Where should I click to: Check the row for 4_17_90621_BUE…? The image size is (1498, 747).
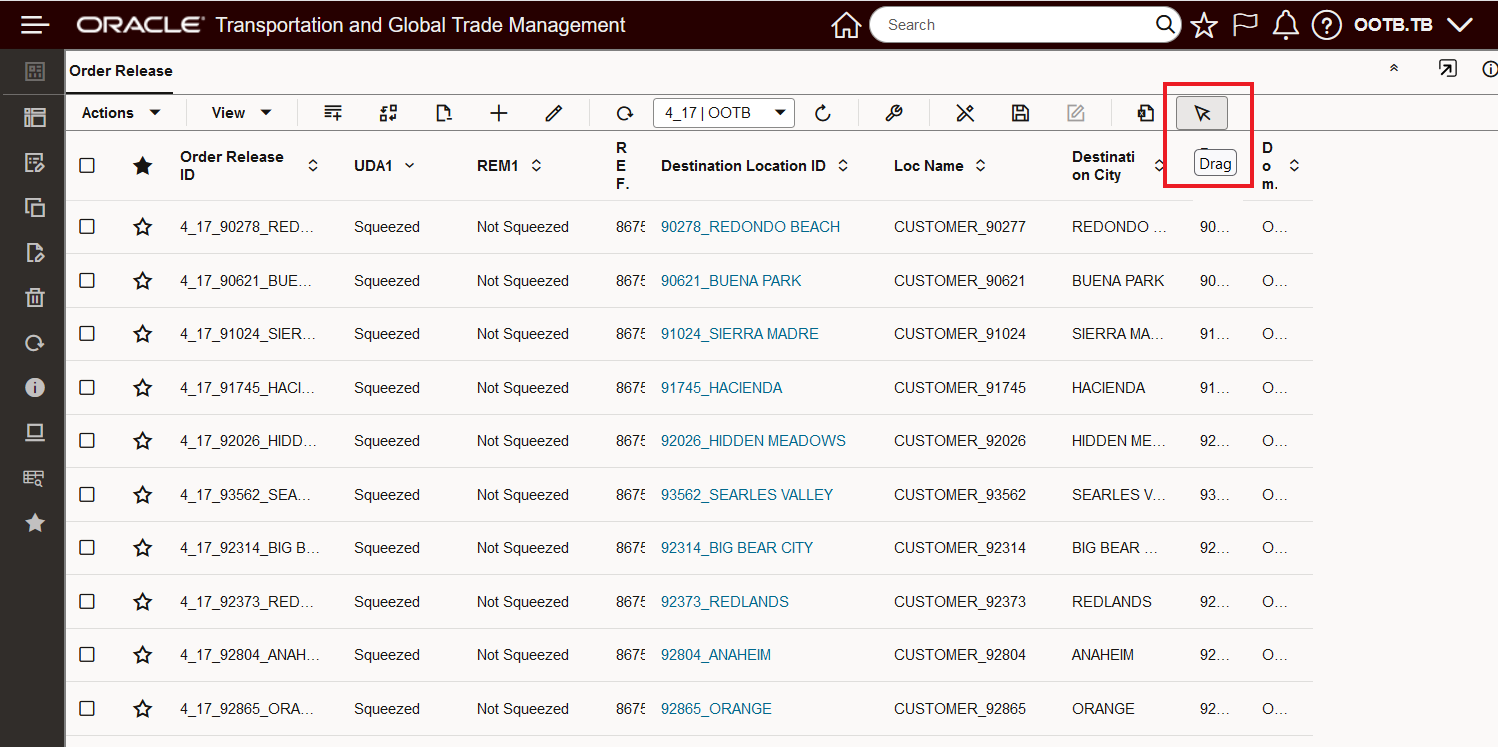point(87,281)
